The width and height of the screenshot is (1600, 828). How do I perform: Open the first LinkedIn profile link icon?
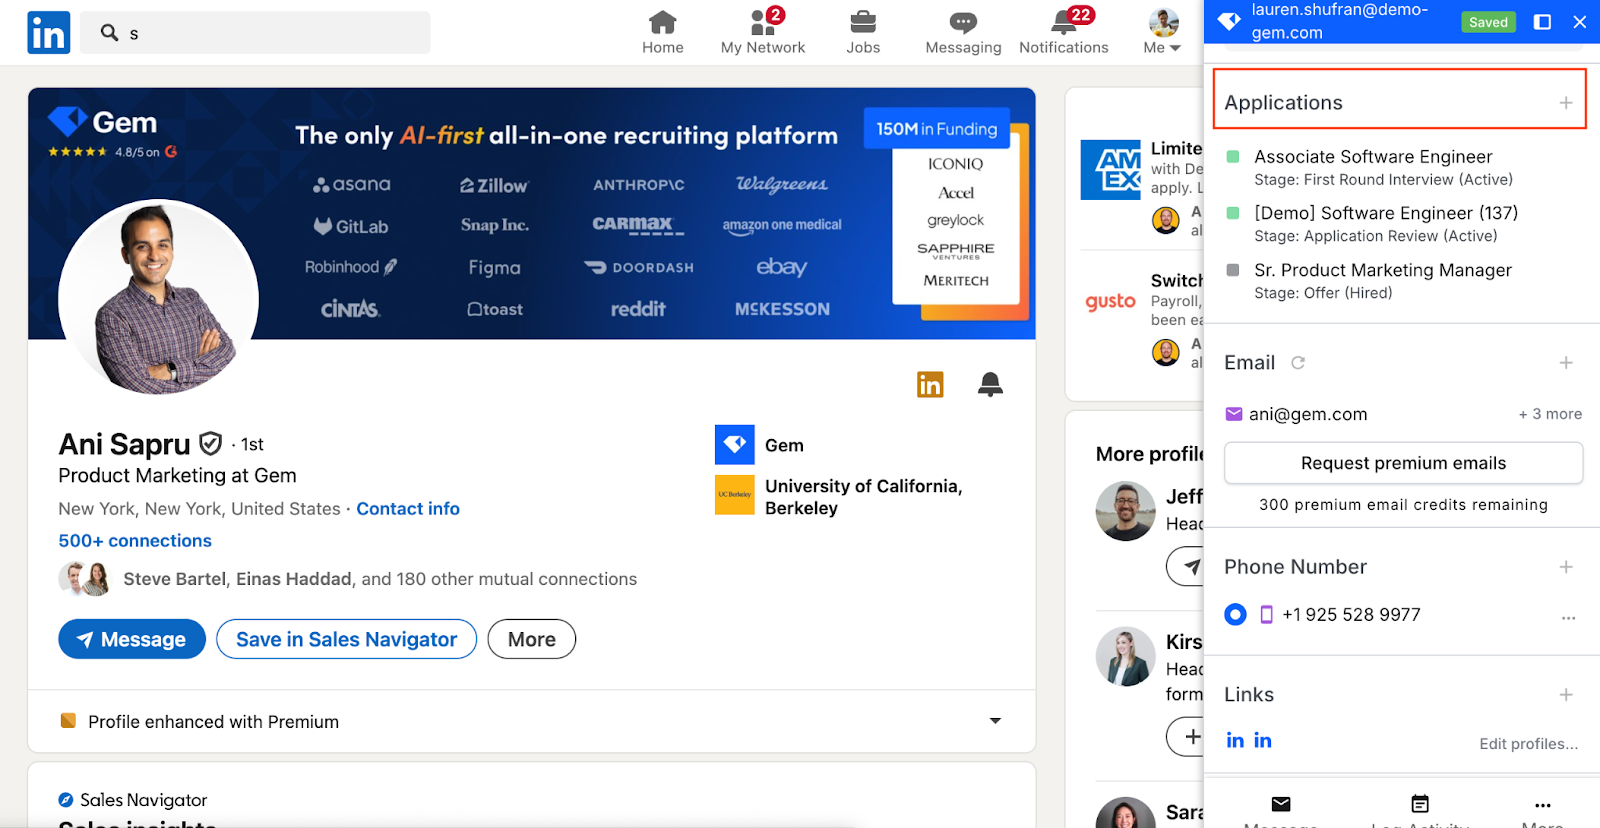click(x=1235, y=740)
